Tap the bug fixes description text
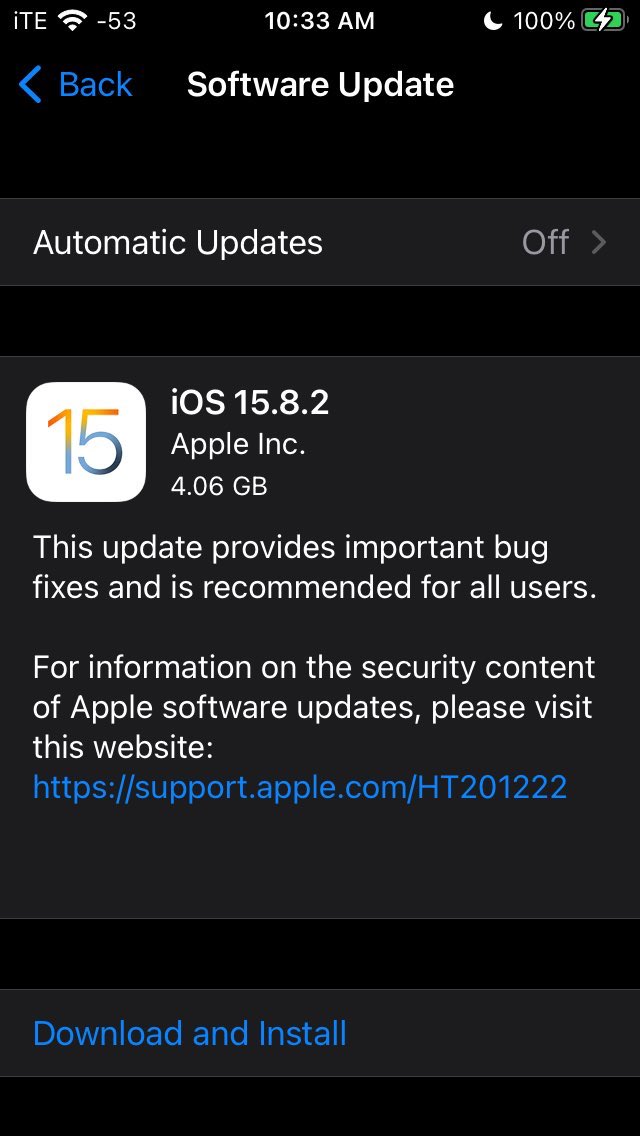The width and height of the screenshot is (640, 1136). (x=315, y=567)
